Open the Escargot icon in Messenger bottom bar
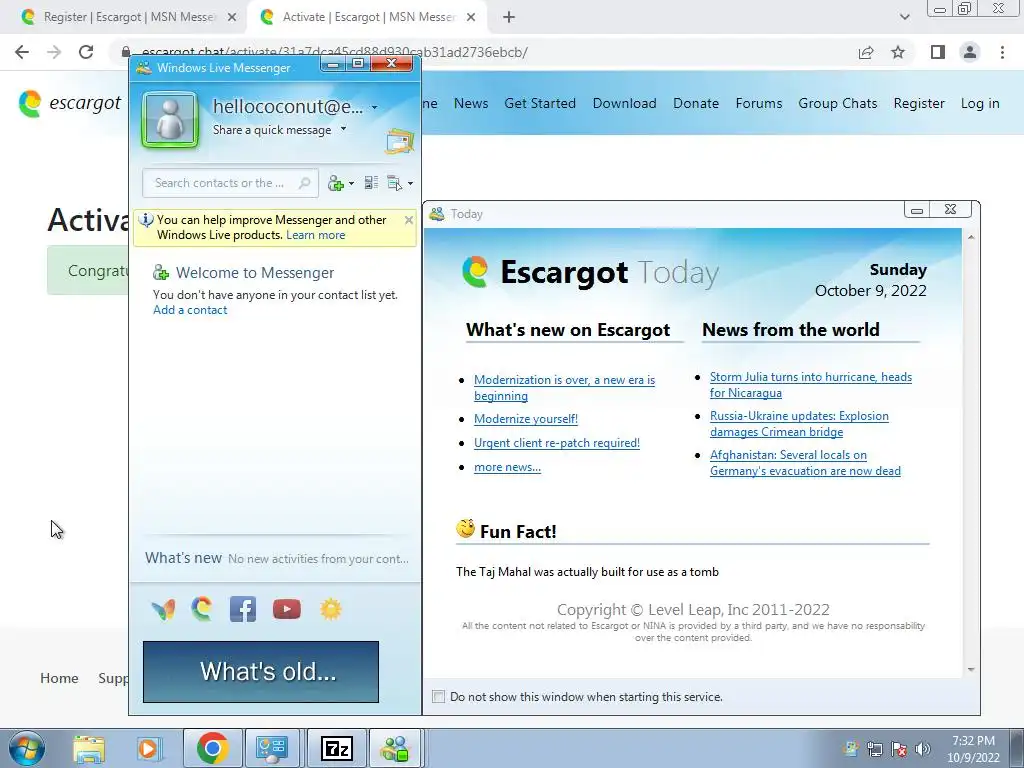This screenshot has width=1024, height=768. [x=202, y=609]
